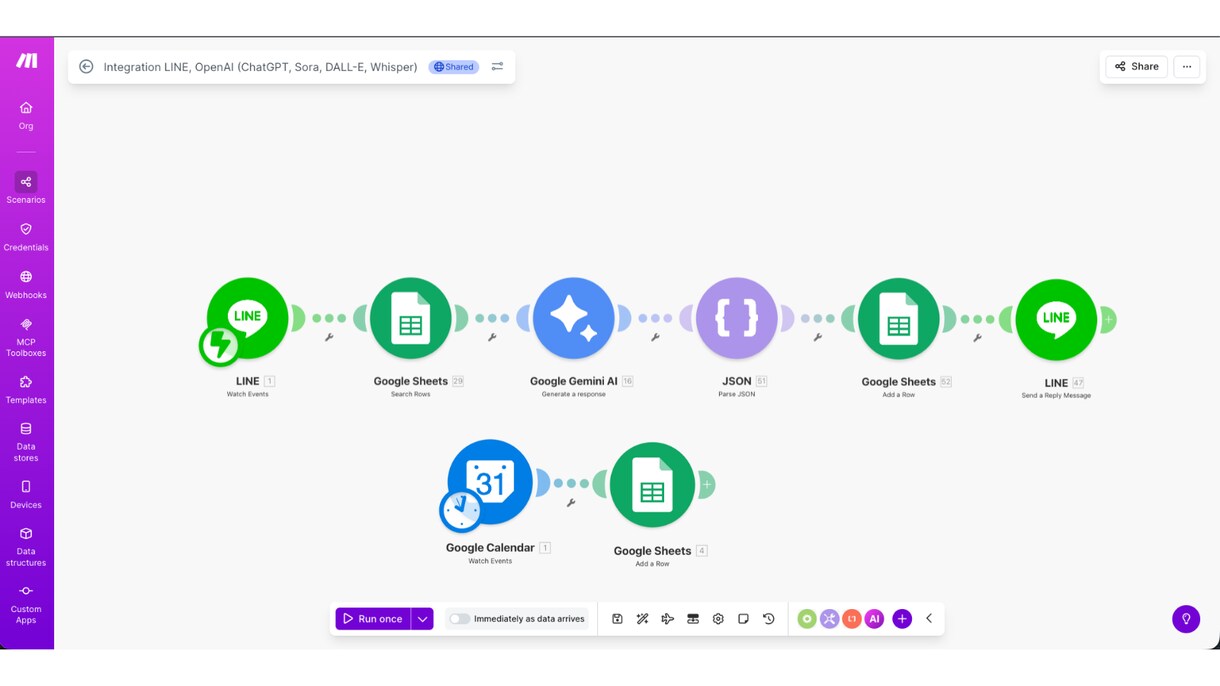Click the Shared badge
The image size is (1220, 686).
coord(454,67)
